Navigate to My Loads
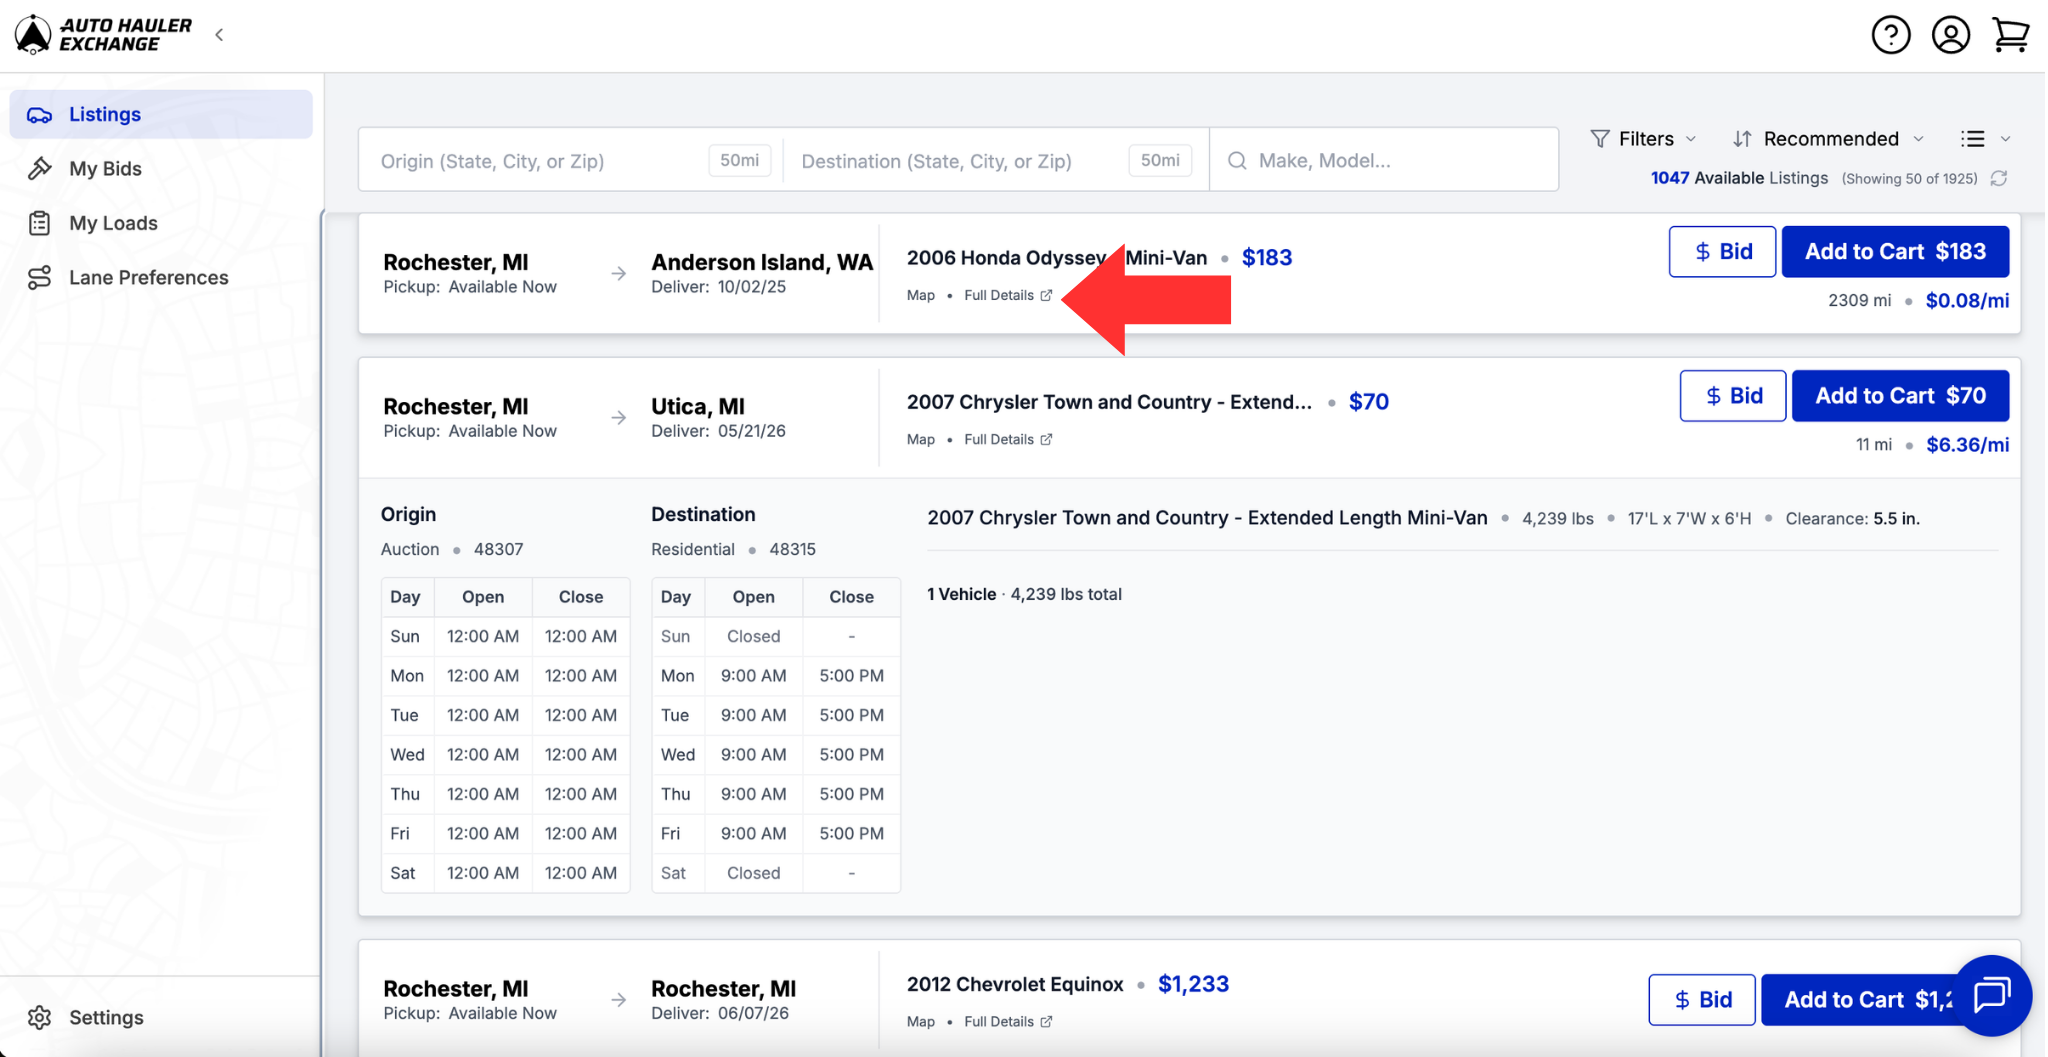 tap(113, 223)
